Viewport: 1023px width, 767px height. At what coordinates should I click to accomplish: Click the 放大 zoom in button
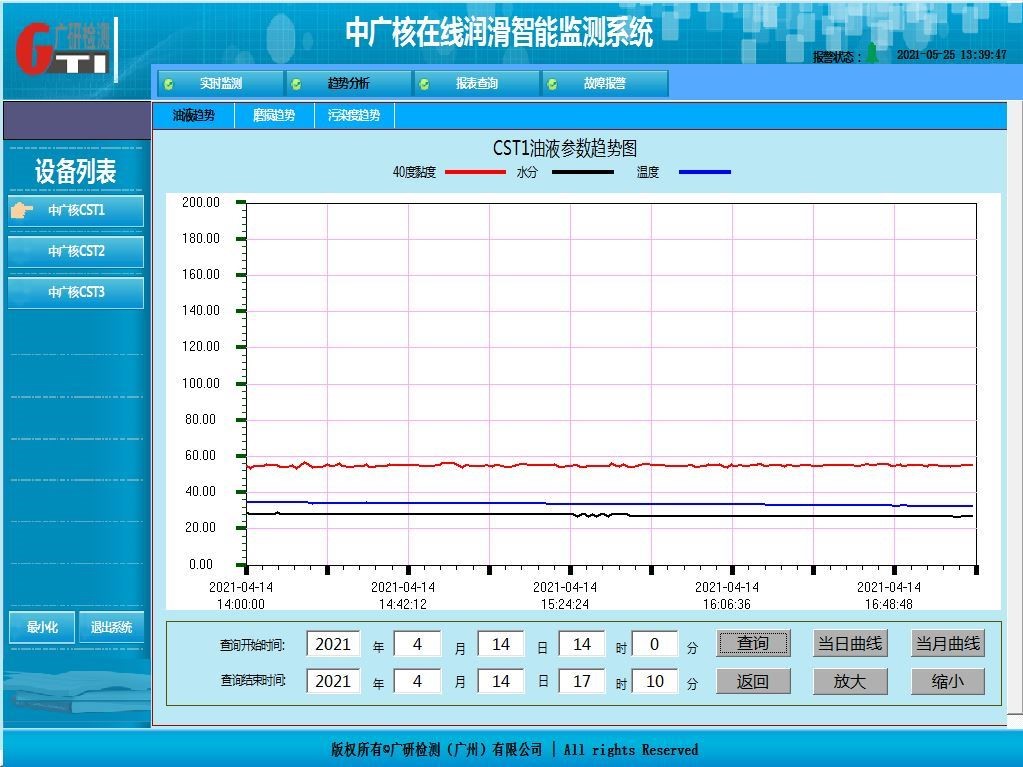(850, 682)
